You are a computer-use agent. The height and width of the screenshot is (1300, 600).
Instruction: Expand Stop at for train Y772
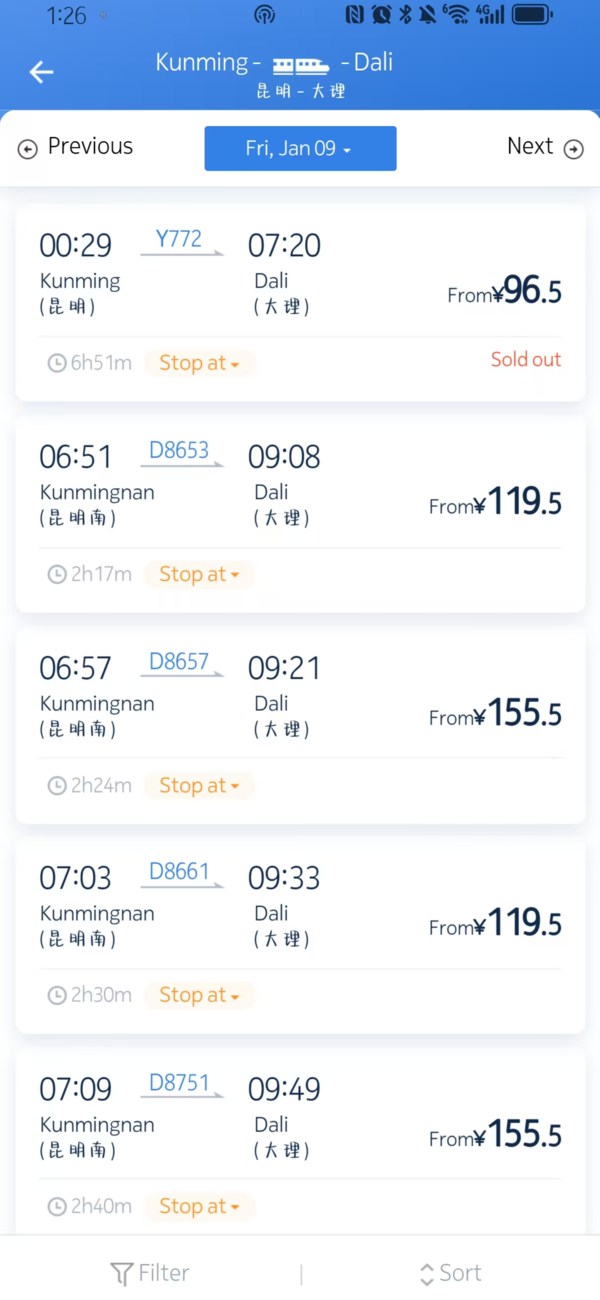[x=199, y=363]
